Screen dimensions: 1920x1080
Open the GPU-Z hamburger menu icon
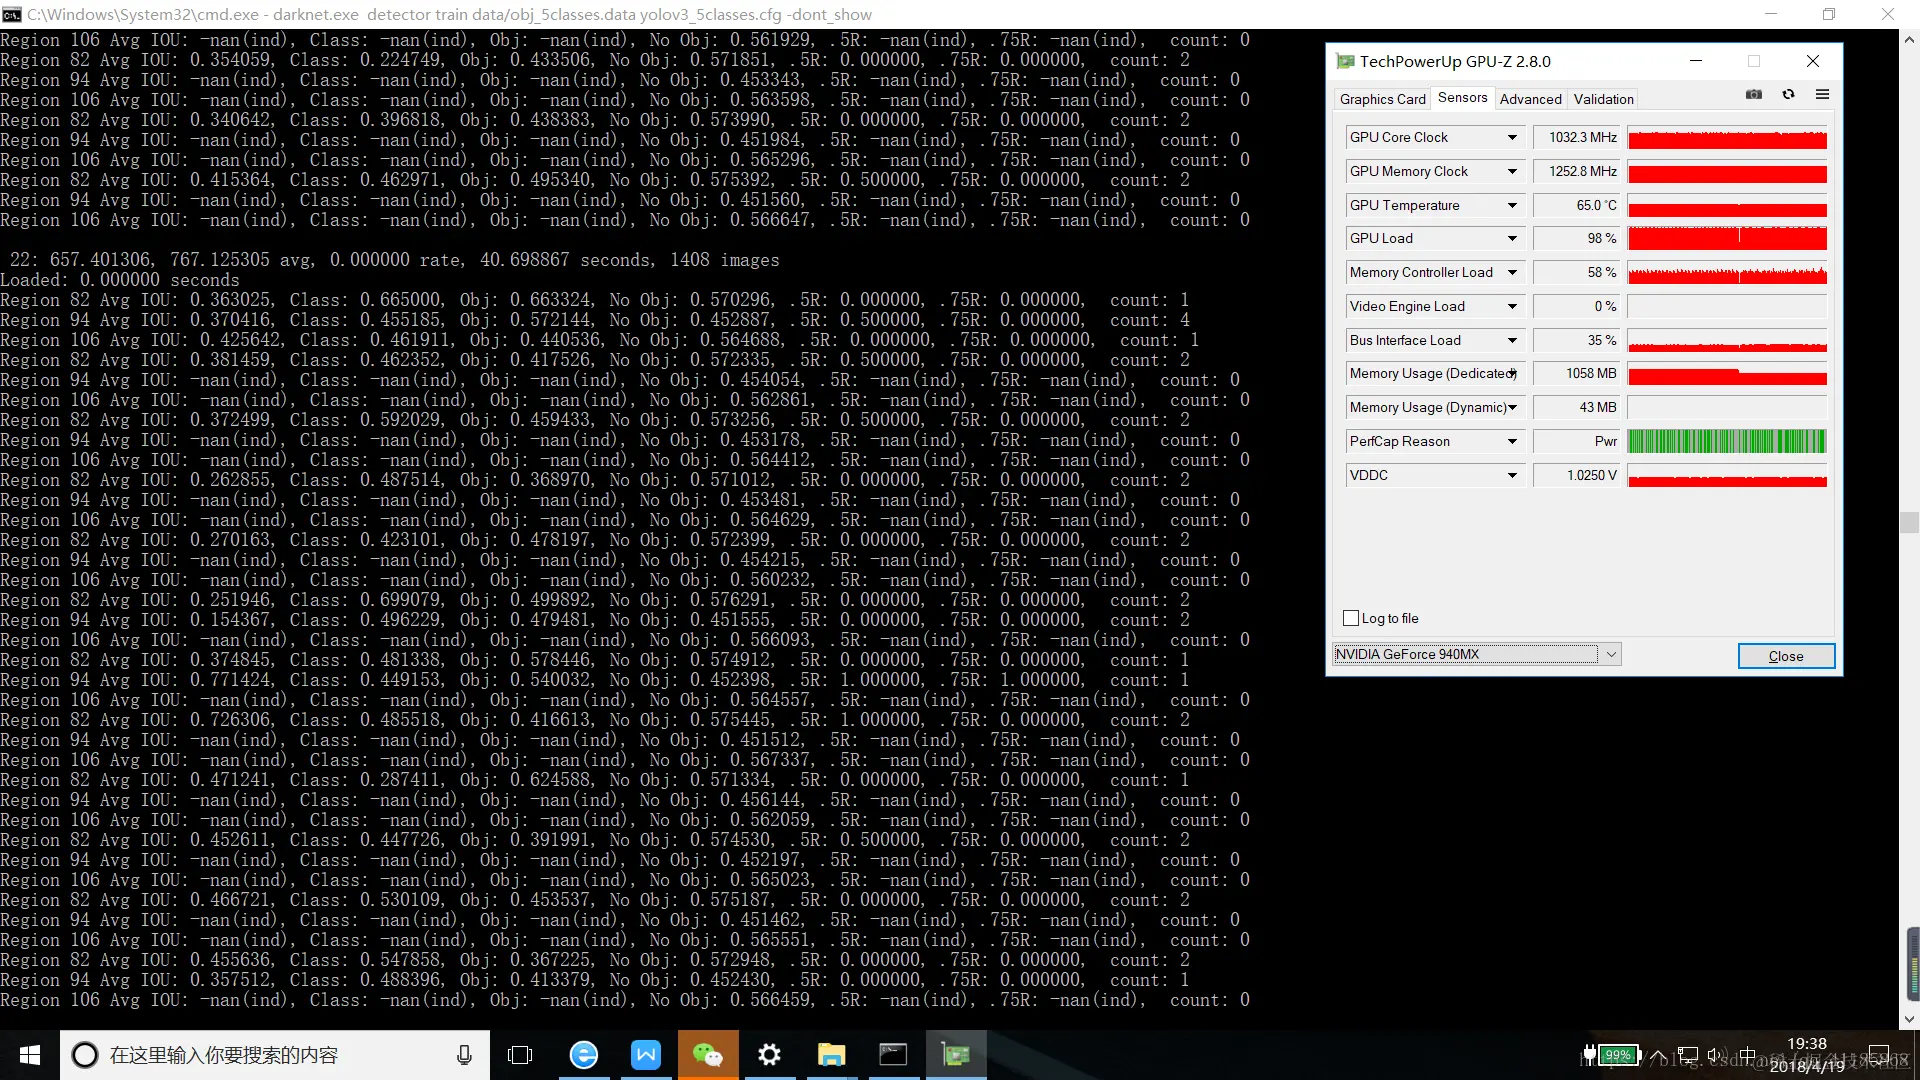pos(1822,95)
